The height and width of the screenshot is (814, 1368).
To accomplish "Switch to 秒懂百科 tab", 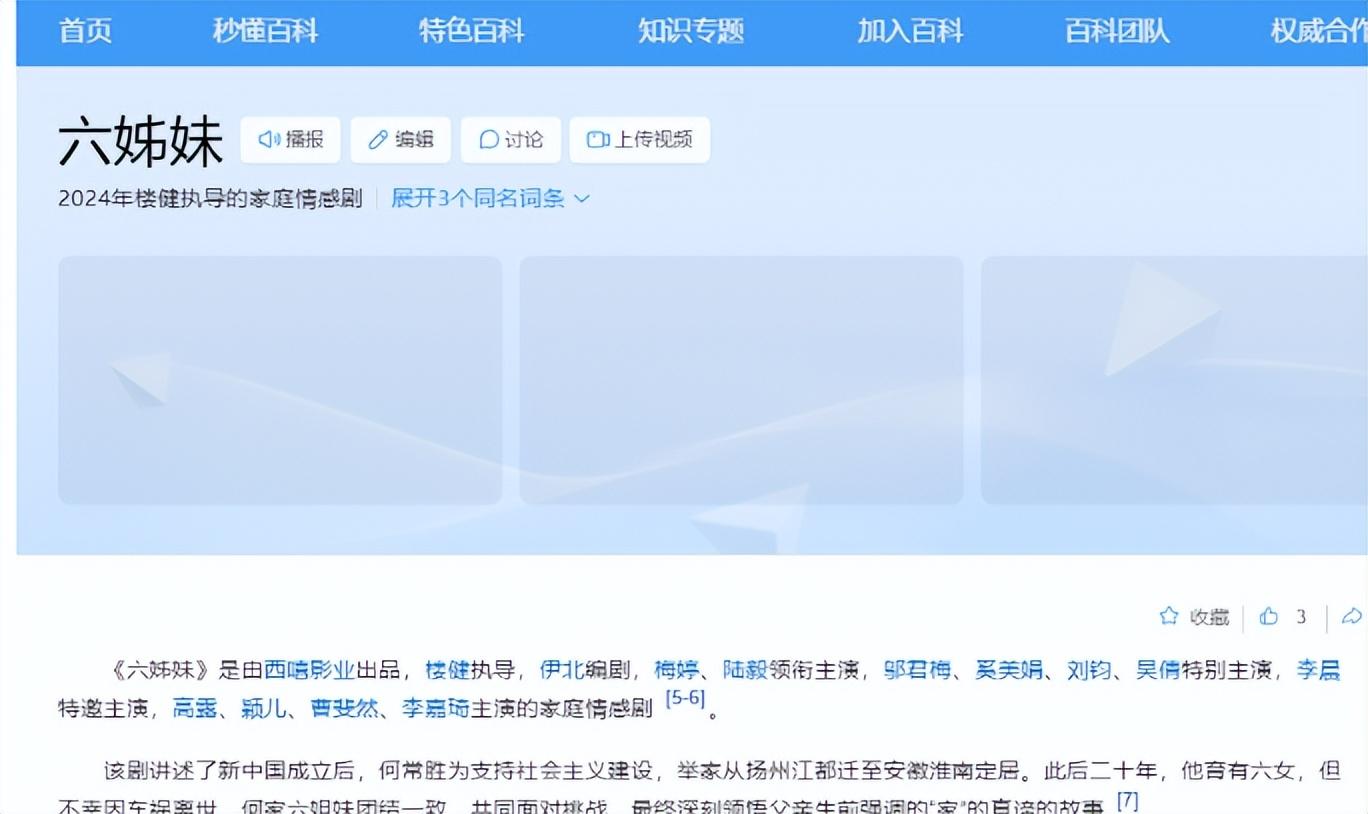I will [265, 31].
